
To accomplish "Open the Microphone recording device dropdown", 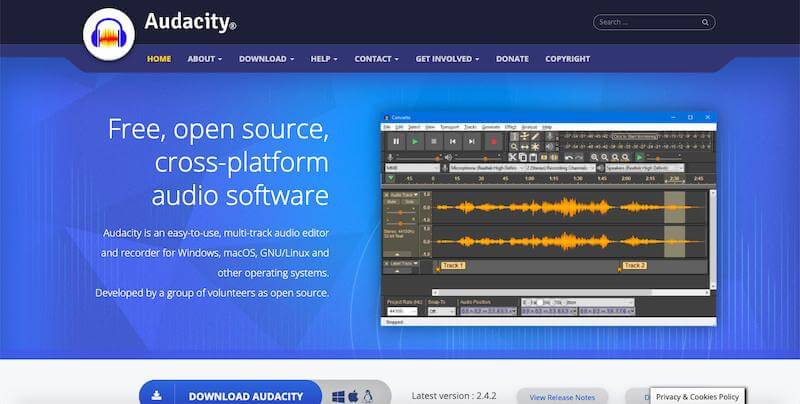I will click(486, 168).
